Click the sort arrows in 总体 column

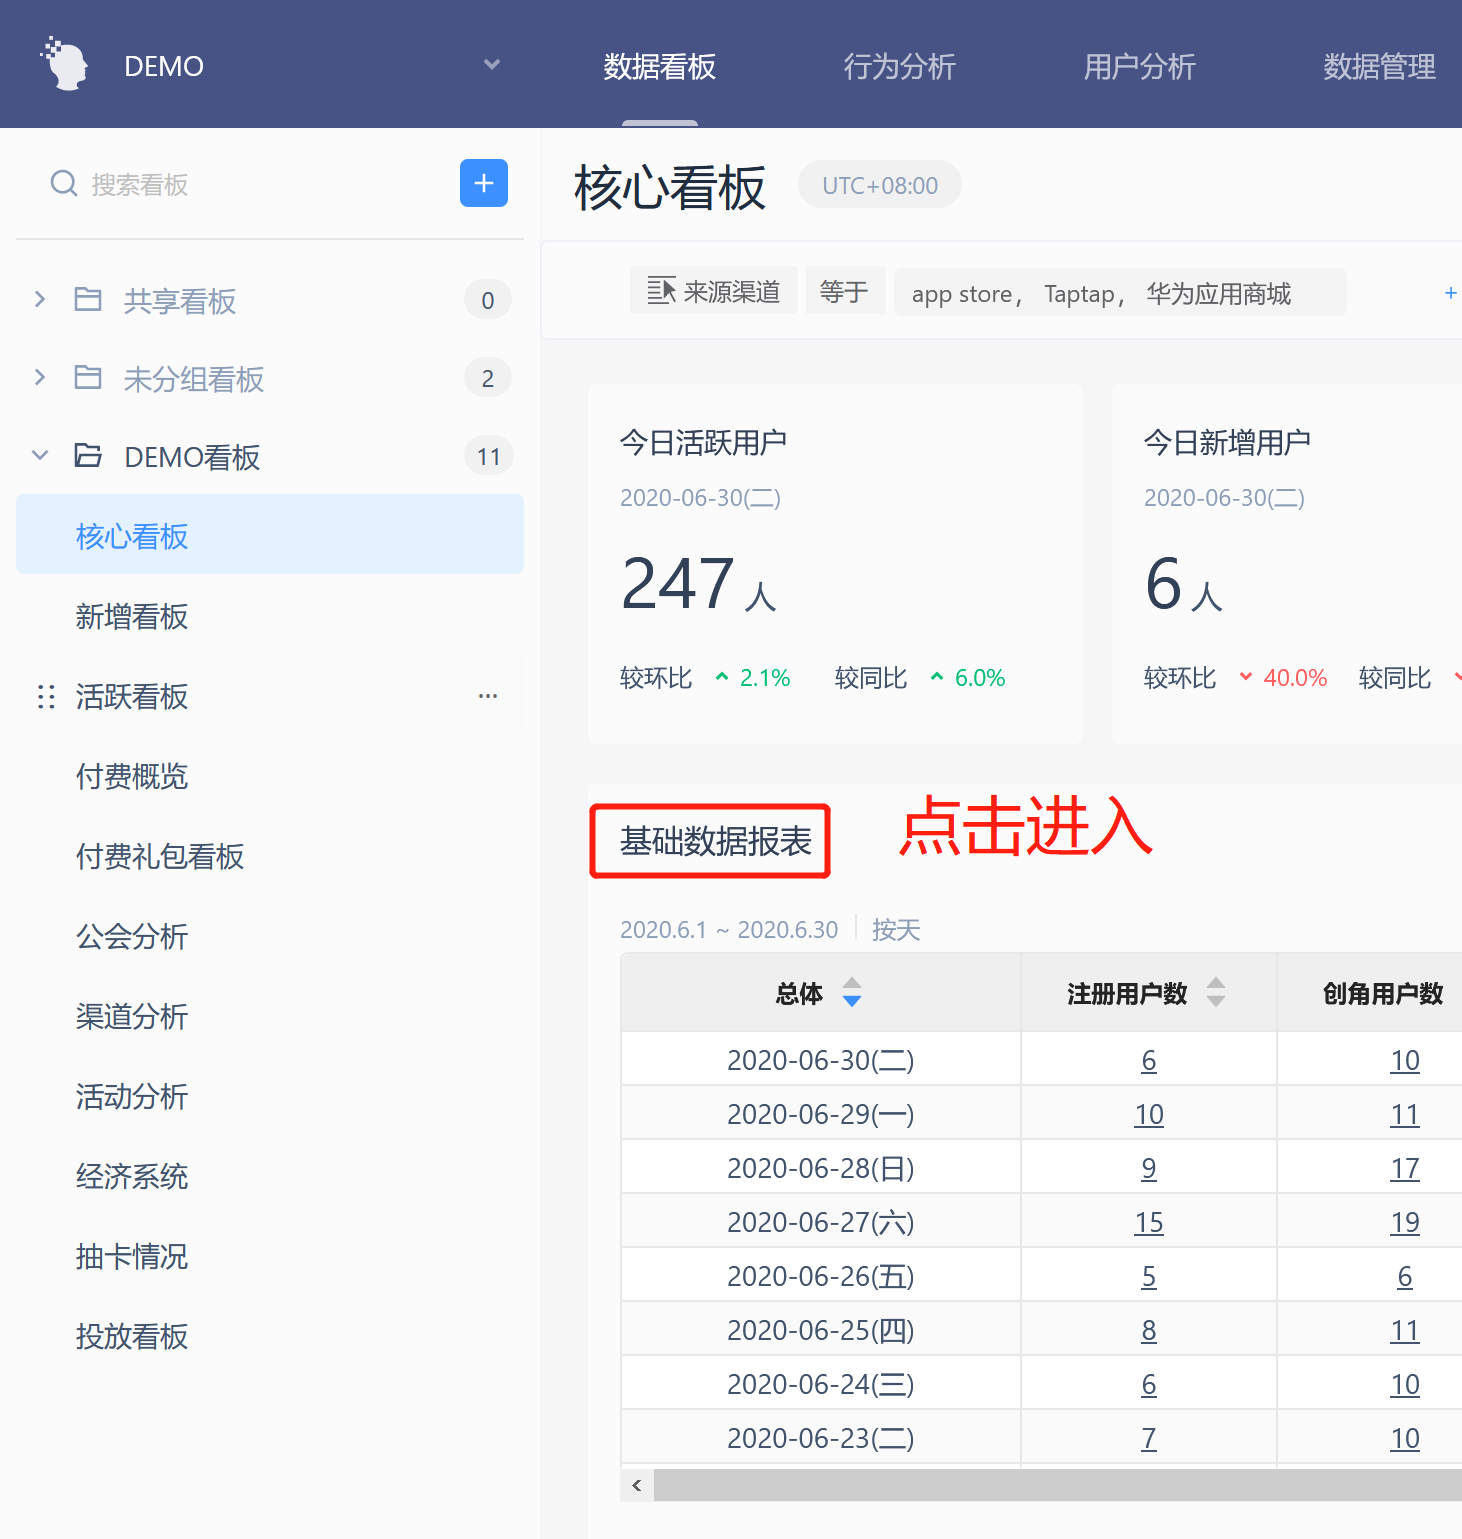[x=852, y=992]
